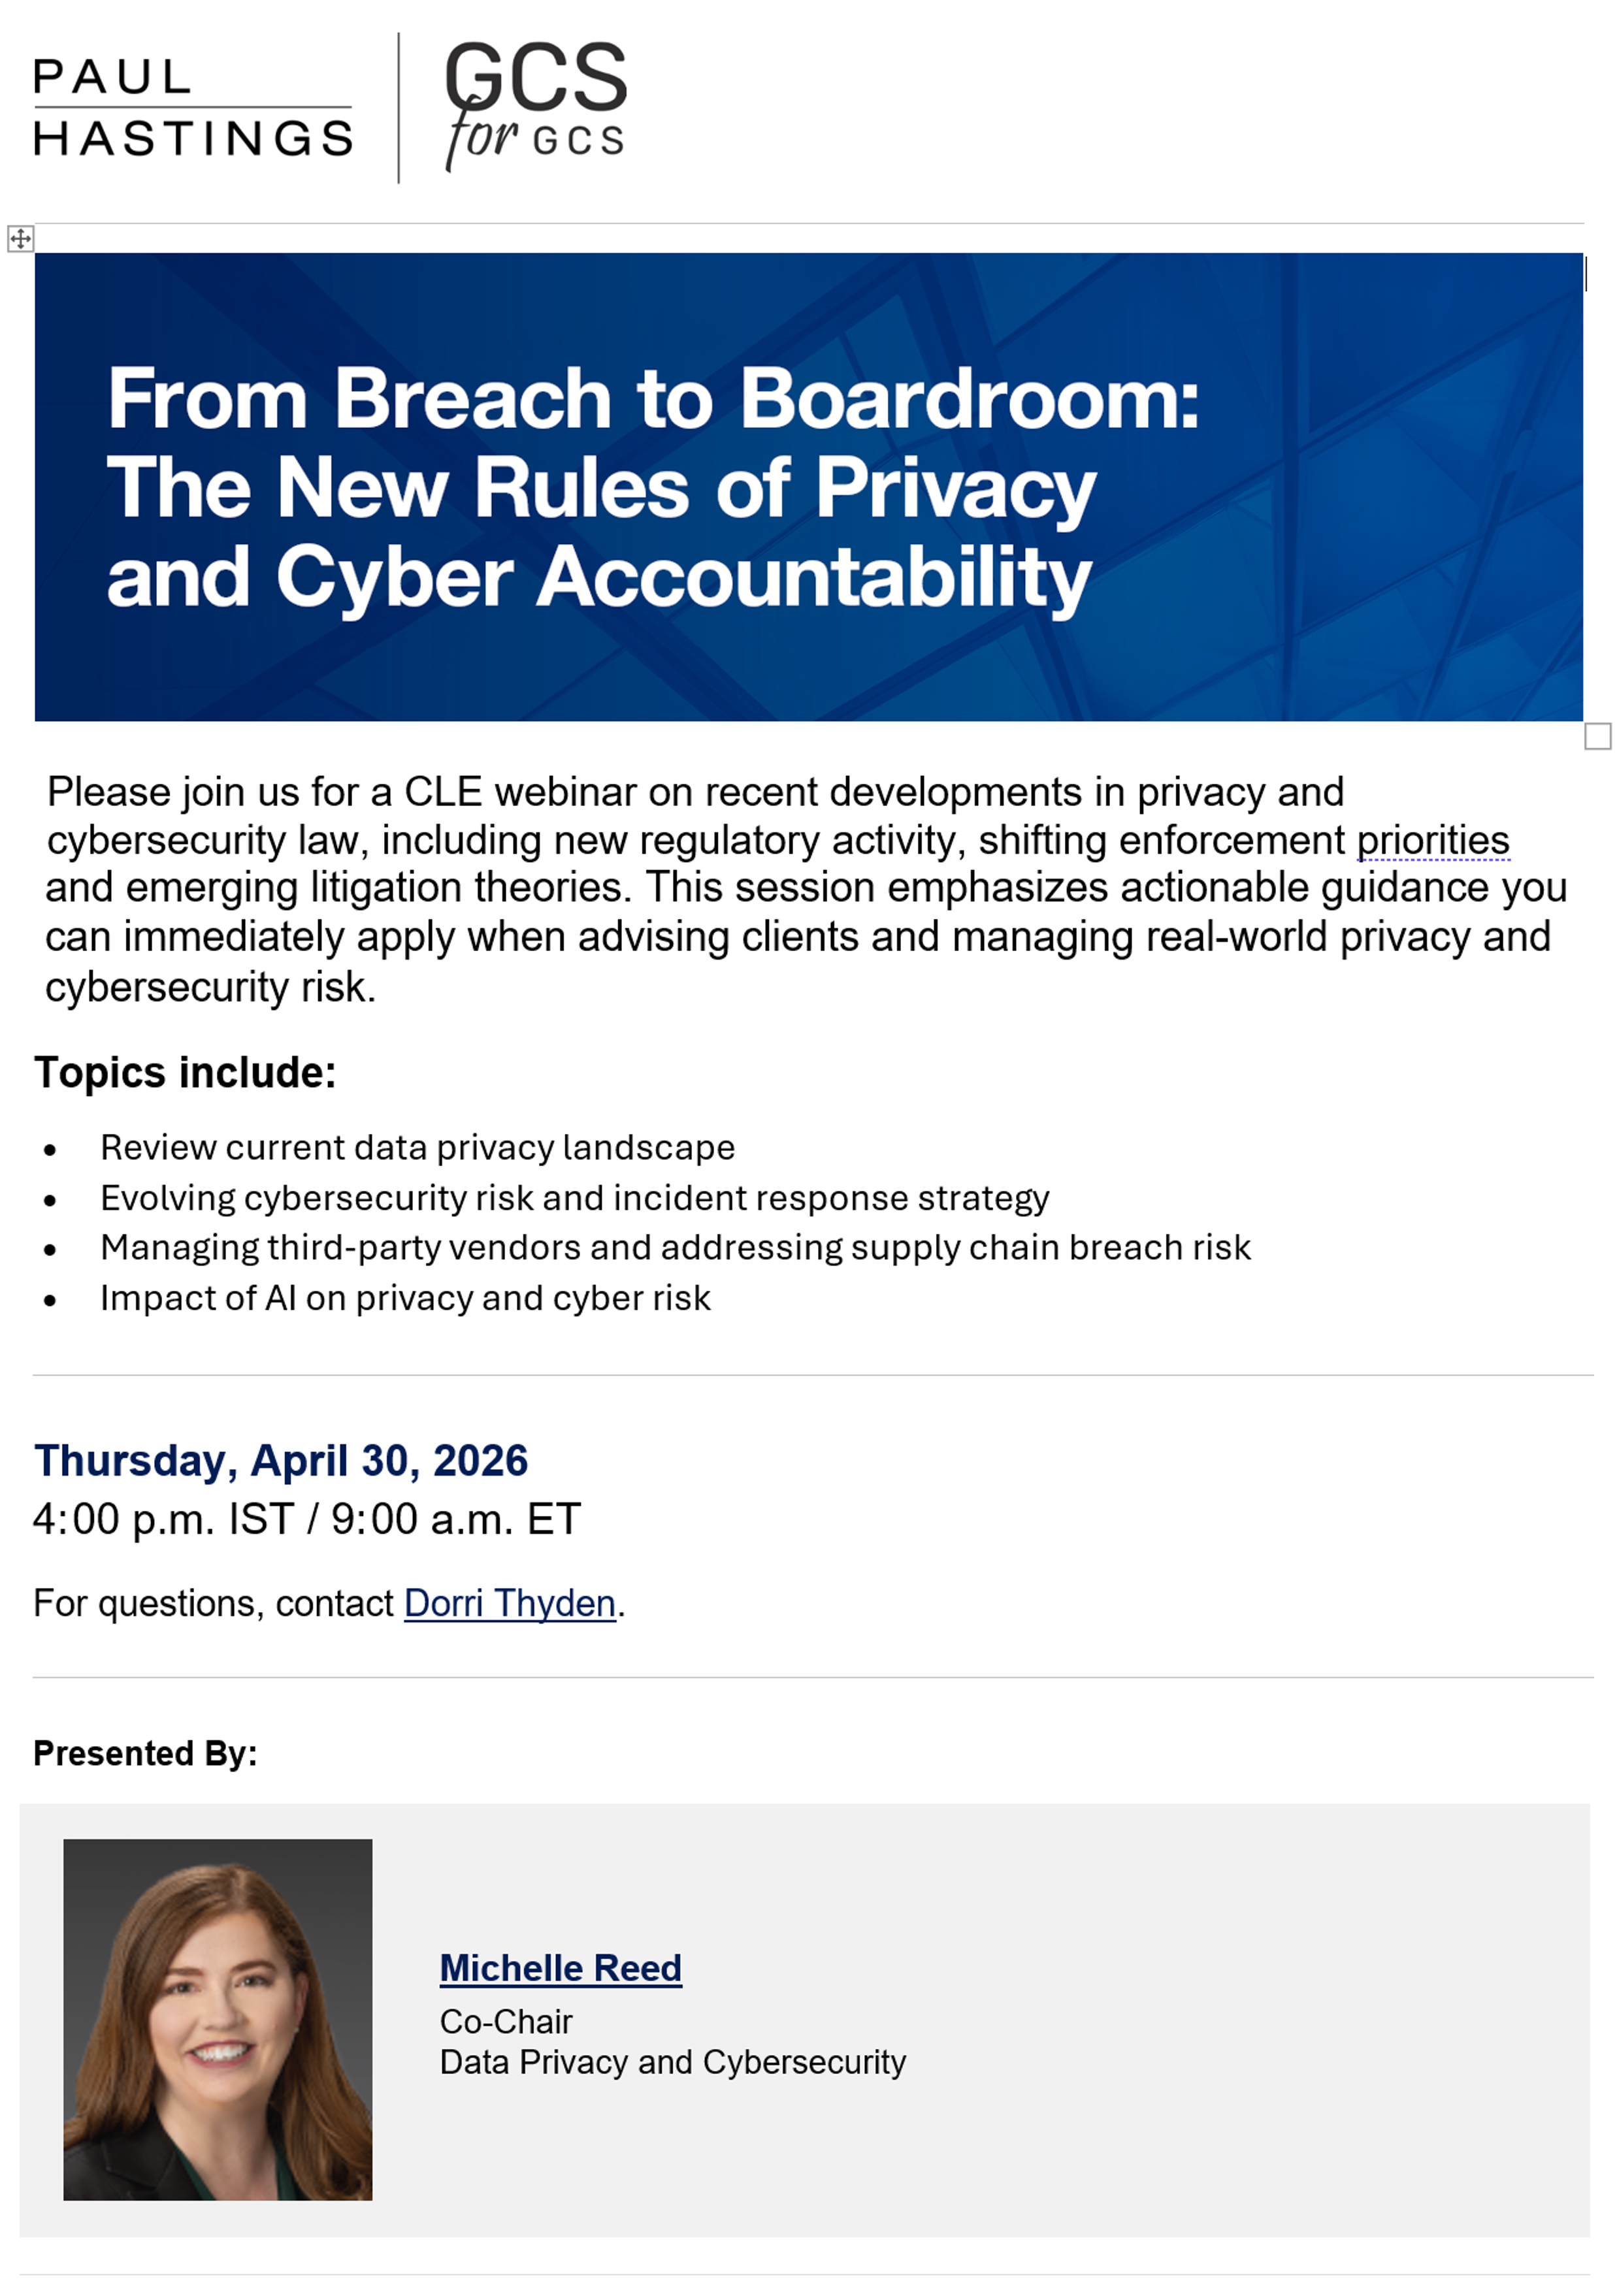This screenshot has width=1617, height=2296.
Task: Click the table move handle icon
Action: [20, 238]
